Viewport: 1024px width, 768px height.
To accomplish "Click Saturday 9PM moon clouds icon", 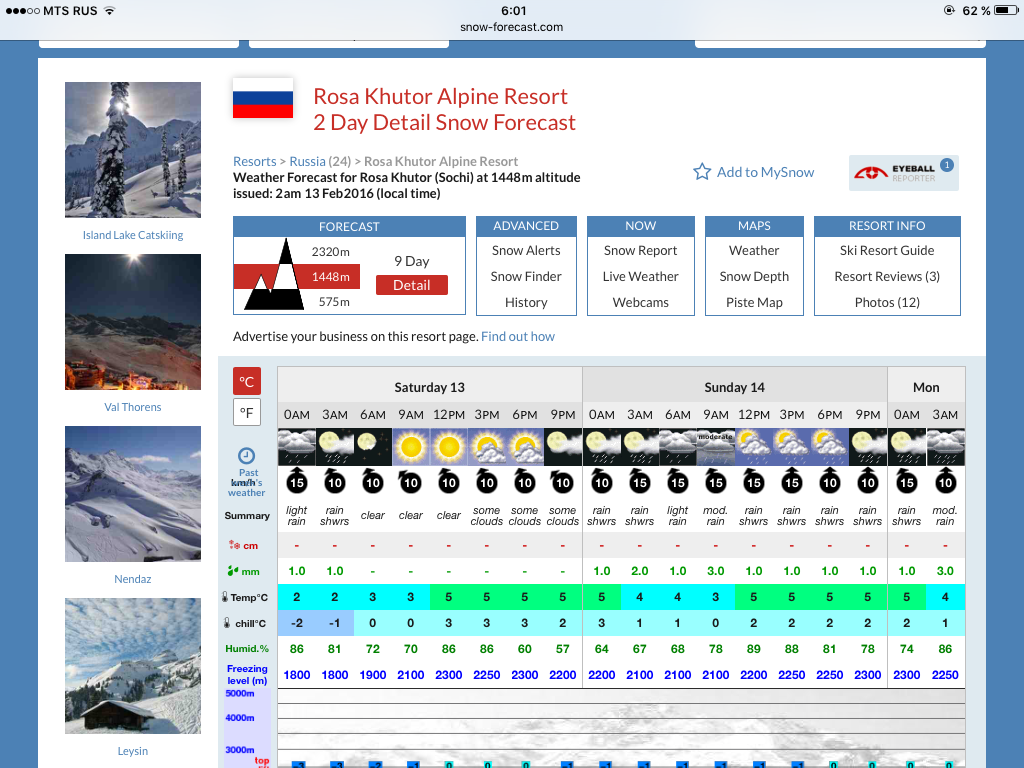I will 563,447.
